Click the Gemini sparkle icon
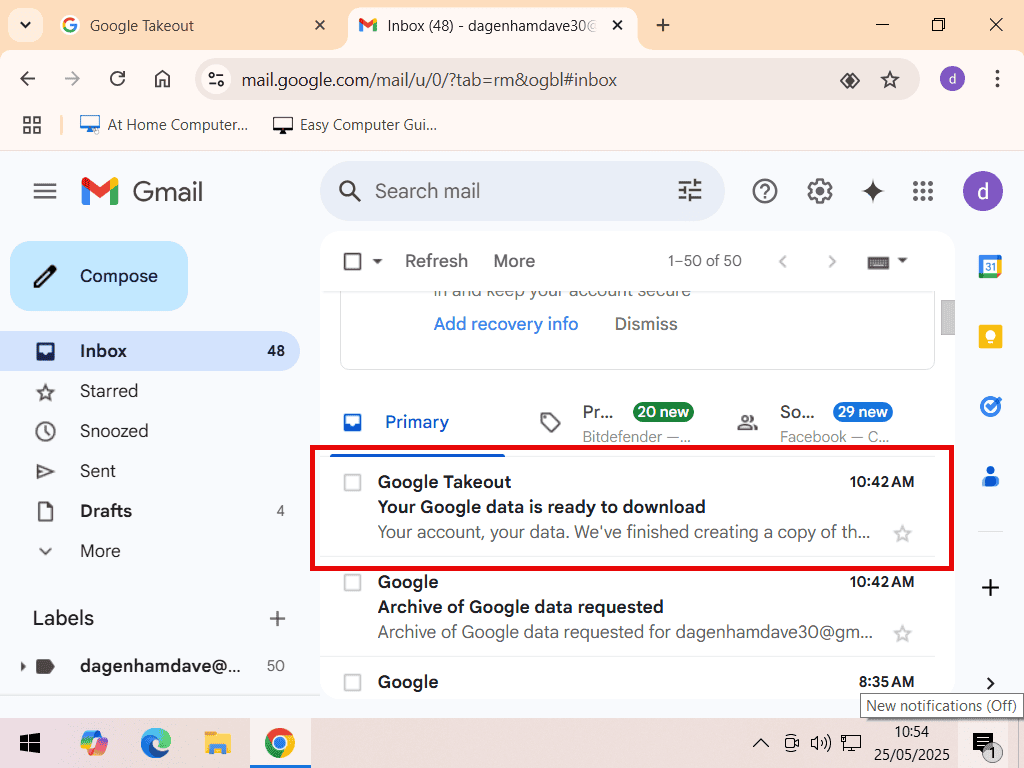This screenshot has width=1024, height=768. tap(872, 191)
